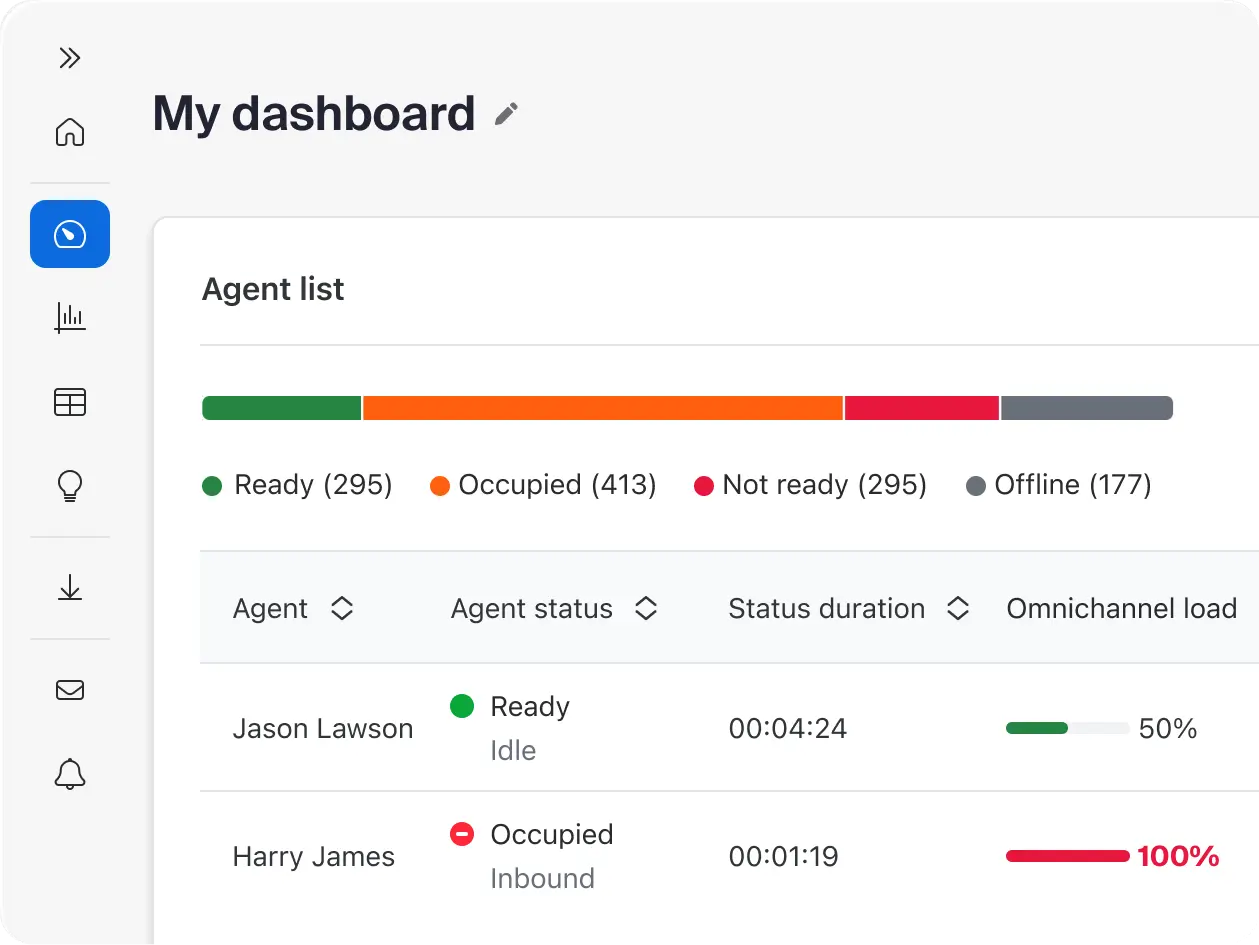Open the analytics bar chart icon
This screenshot has width=1259, height=945.
click(x=69, y=318)
